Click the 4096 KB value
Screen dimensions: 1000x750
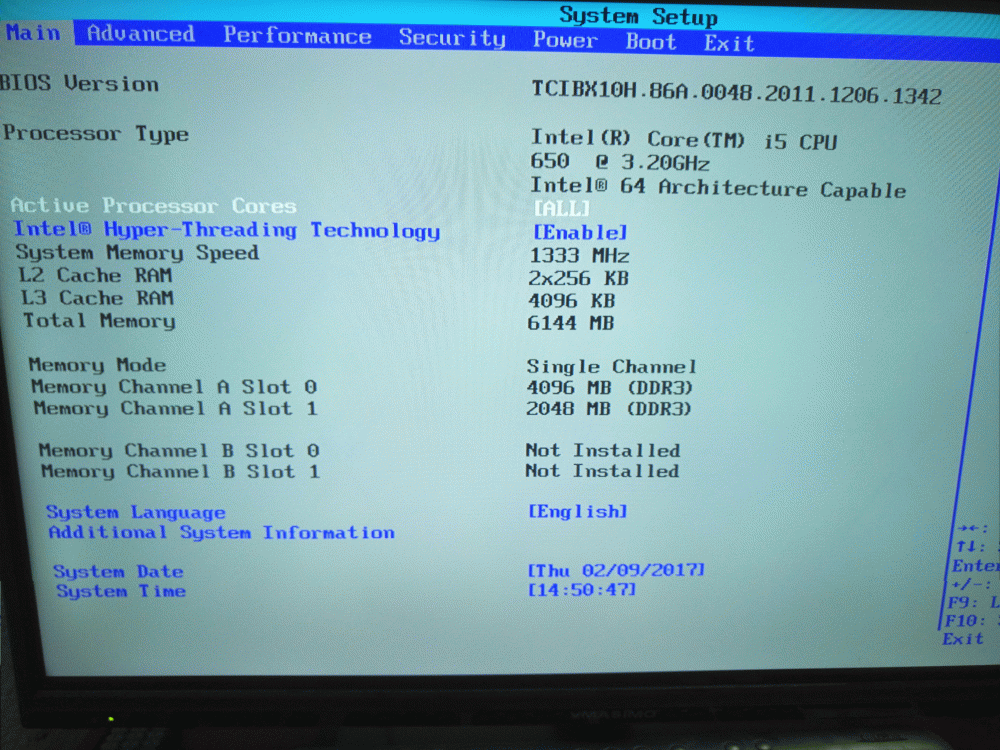coord(571,300)
